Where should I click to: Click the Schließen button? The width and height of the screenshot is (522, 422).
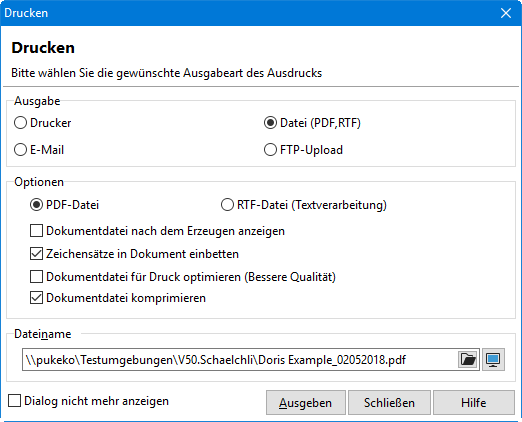389,403
